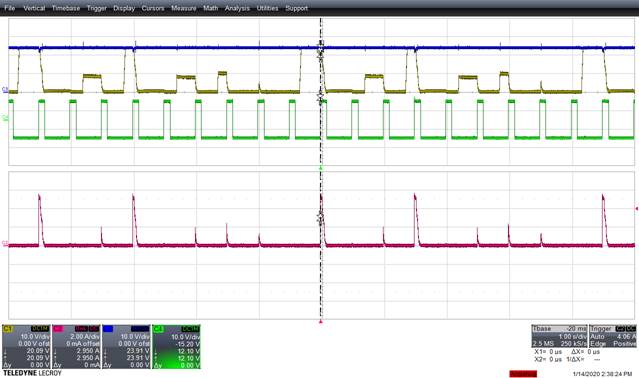Open the Tbase timebase descriptor box
The height and width of the screenshot is (378, 639).
[559, 336]
